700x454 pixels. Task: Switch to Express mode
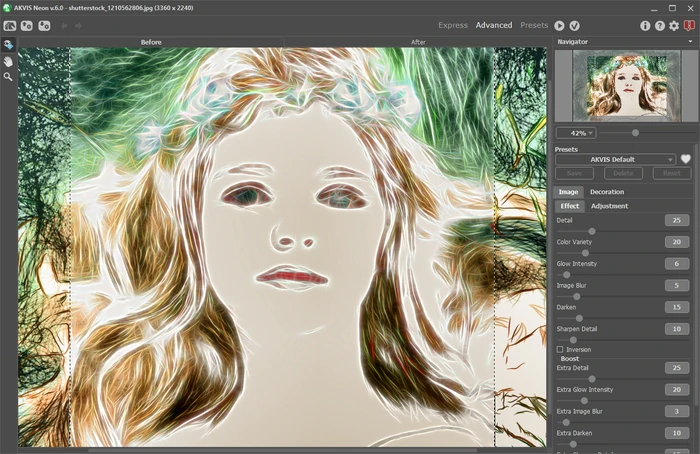[453, 25]
